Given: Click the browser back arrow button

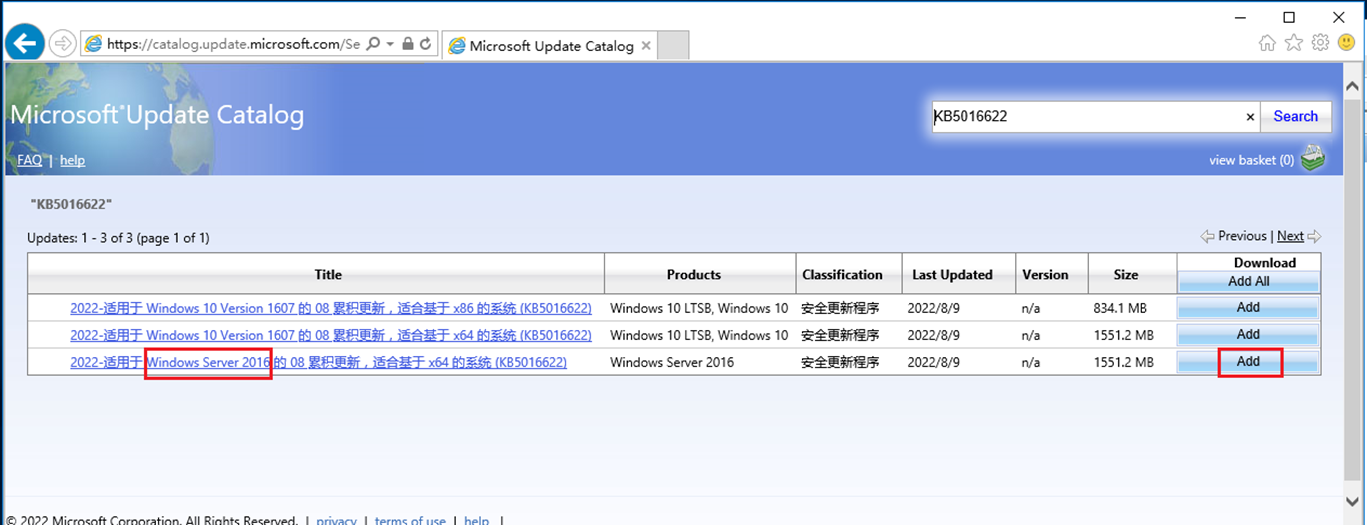Looking at the screenshot, I should (x=25, y=43).
